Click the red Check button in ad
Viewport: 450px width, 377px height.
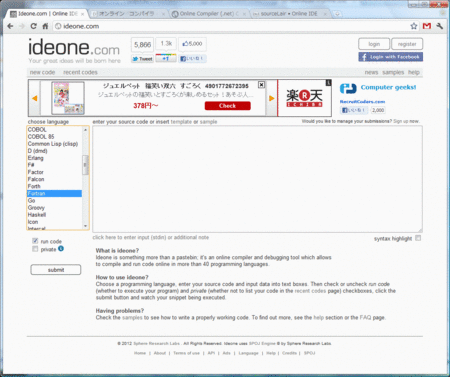pyautogui.click(x=227, y=106)
